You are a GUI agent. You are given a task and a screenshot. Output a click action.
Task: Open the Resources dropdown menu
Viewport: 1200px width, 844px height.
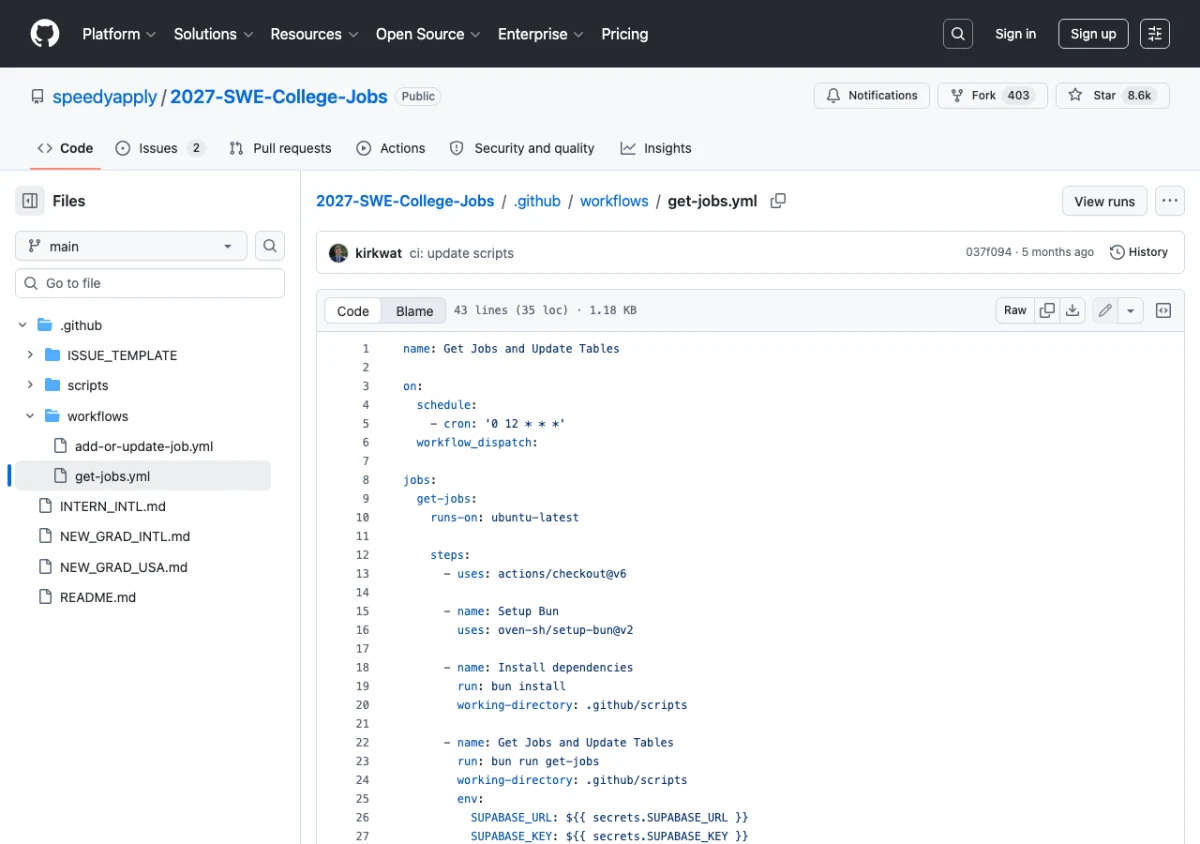[x=314, y=34]
